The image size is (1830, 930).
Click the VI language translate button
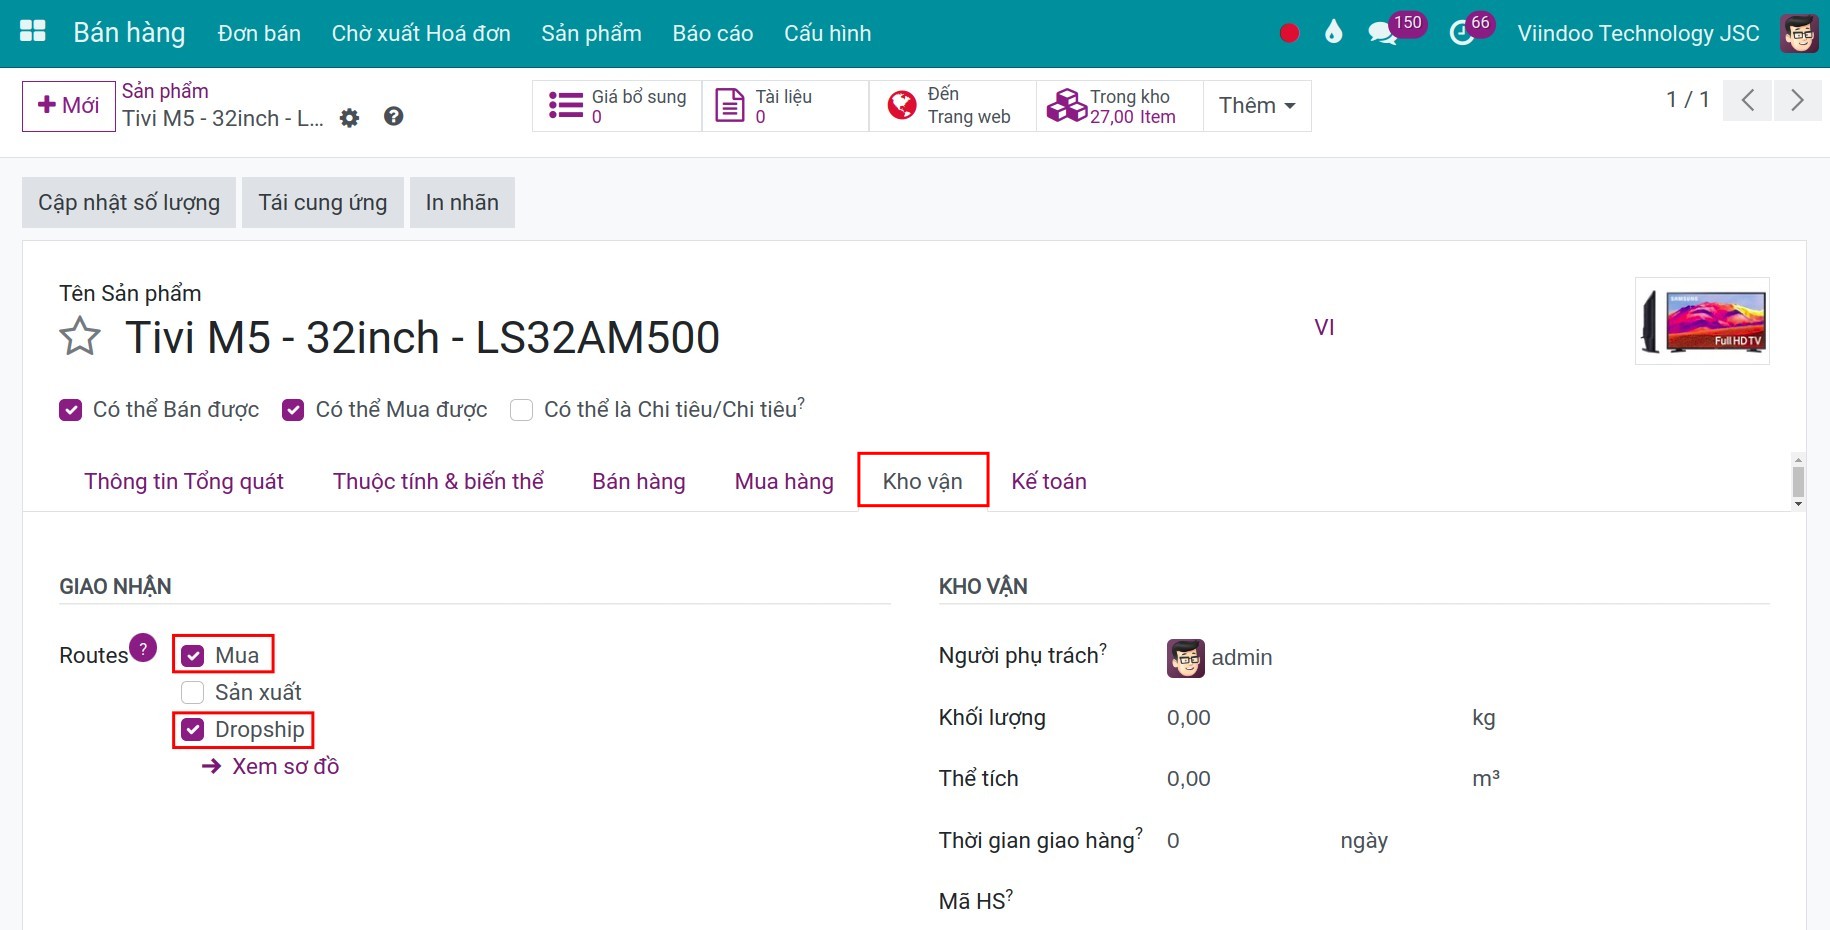pyautogui.click(x=1324, y=328)
